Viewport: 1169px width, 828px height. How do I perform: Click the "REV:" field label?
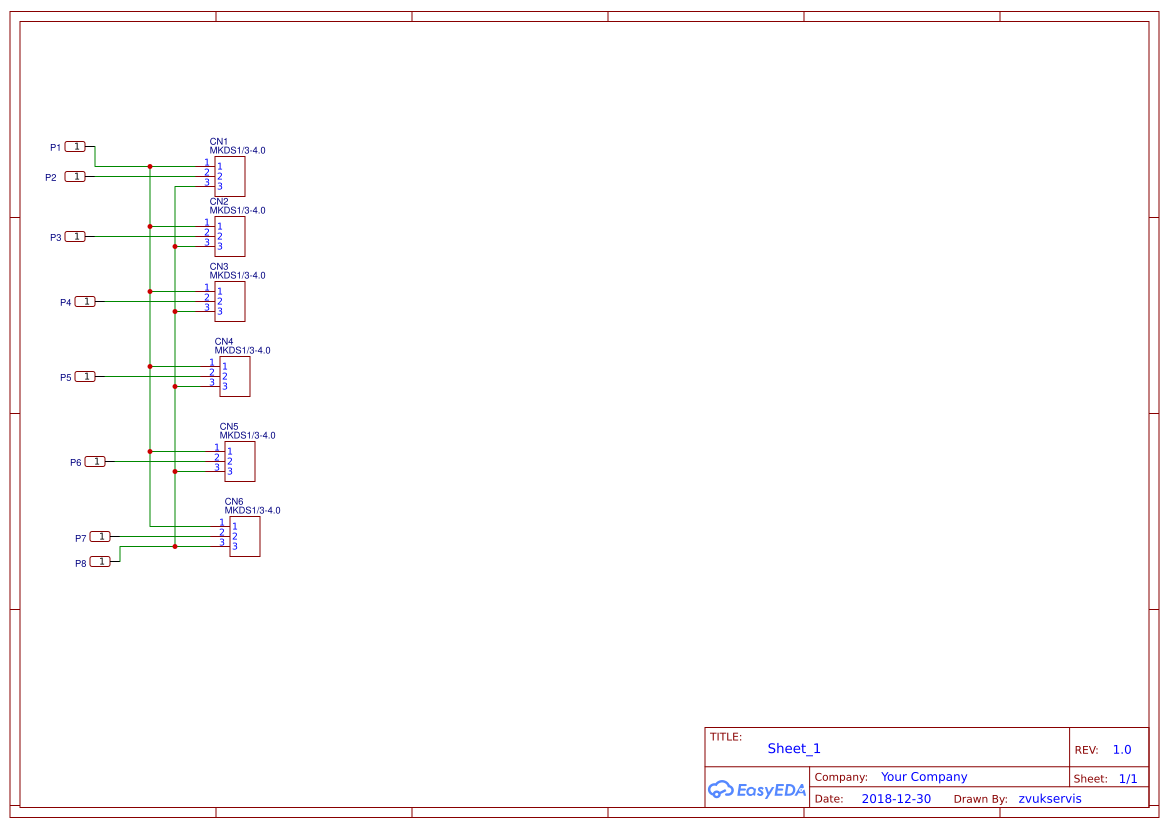1086,750
